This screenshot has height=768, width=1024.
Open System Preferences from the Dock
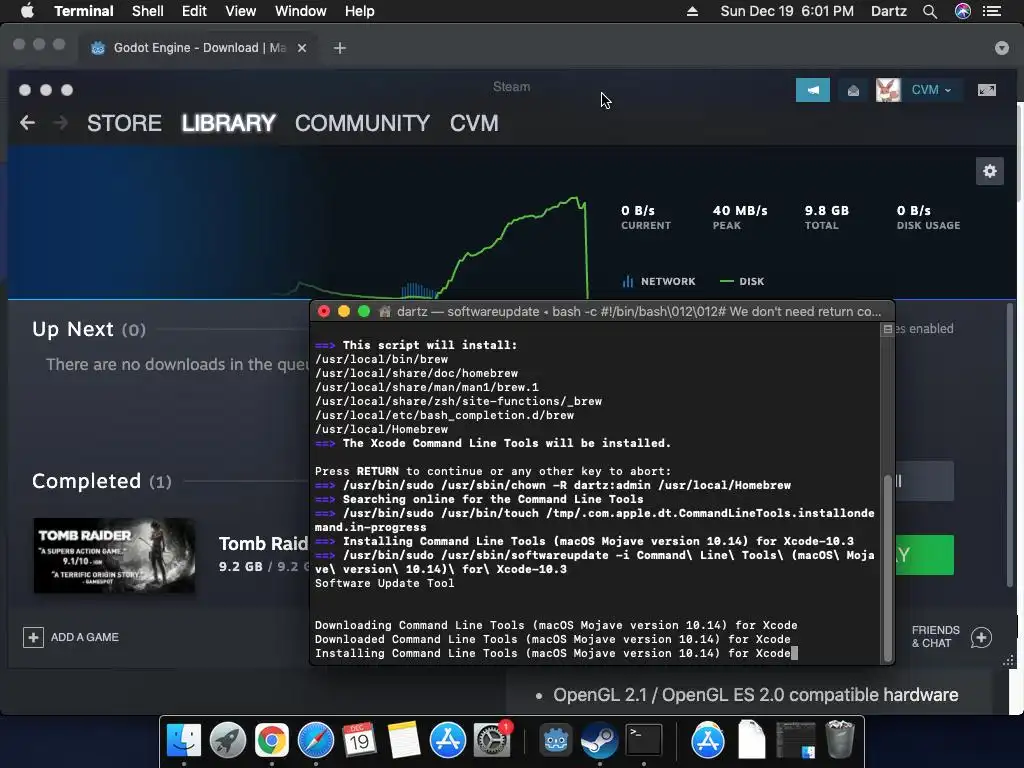(491, 741)
